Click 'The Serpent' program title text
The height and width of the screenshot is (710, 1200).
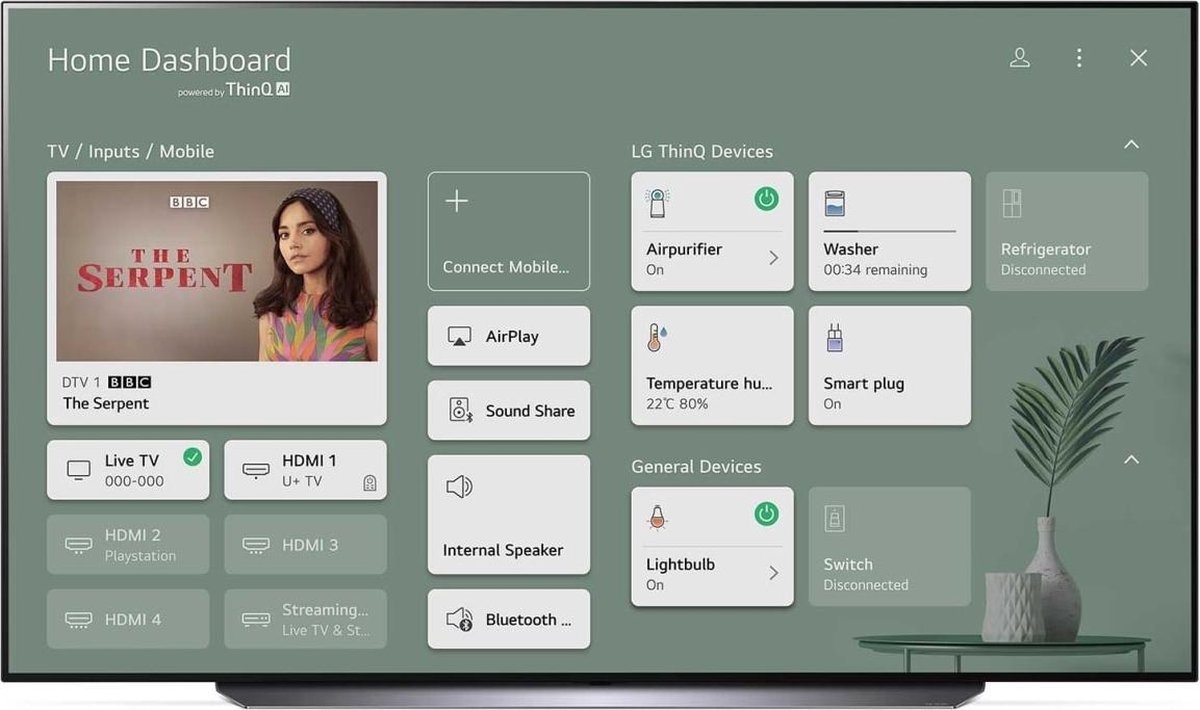coord(106,404)
